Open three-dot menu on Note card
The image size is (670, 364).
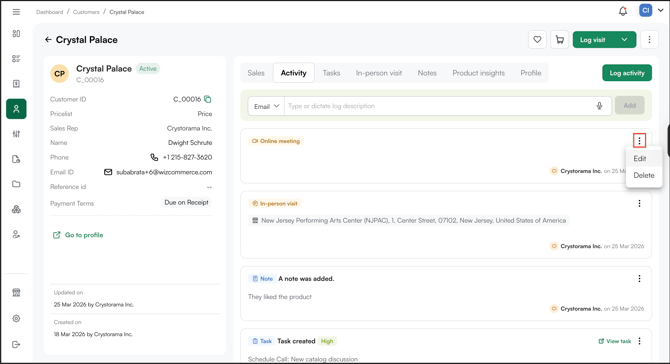tap(639, 279)
